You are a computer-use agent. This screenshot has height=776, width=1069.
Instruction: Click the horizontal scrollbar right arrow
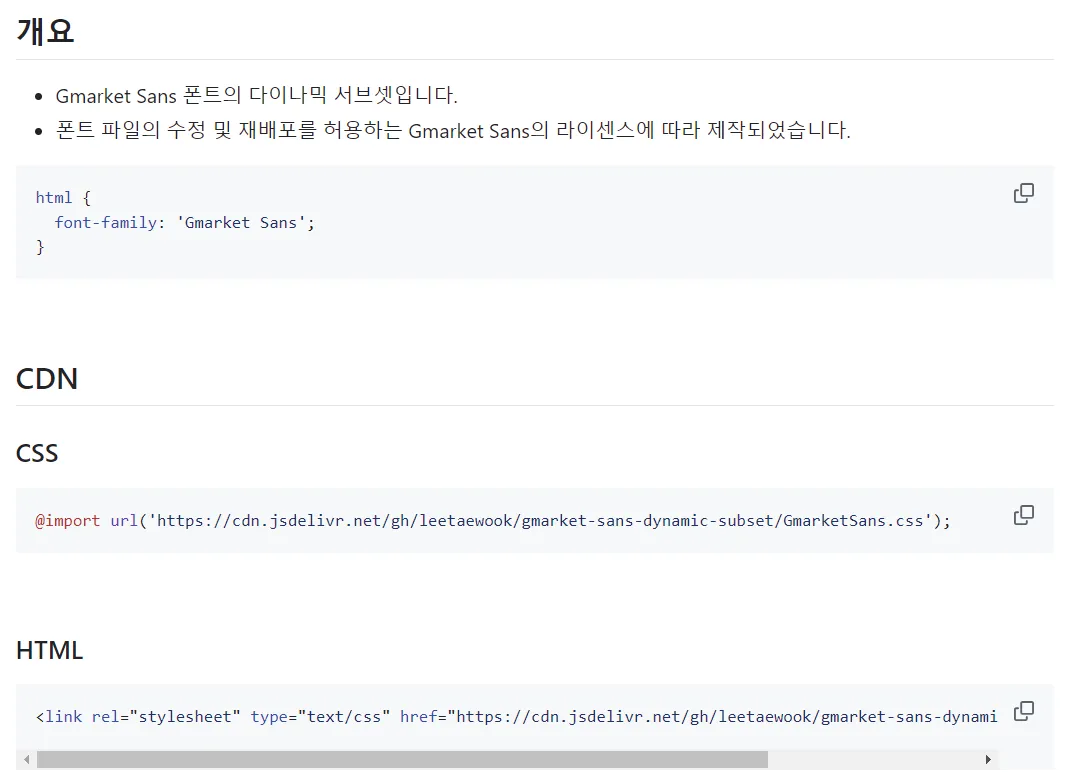tap(988, 760)
